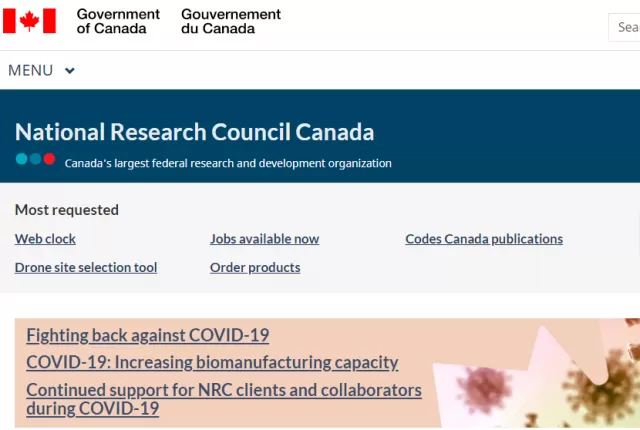Open Continued support for NRC clients link
Viewport: 640px width, 430px height.
(224, 399)
